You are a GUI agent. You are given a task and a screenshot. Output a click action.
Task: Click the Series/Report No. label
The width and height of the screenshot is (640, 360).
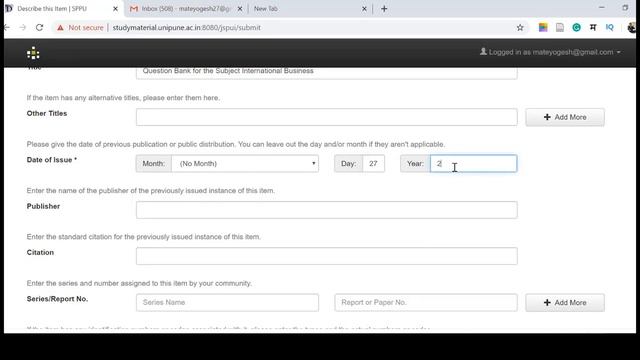pos(57,299)
